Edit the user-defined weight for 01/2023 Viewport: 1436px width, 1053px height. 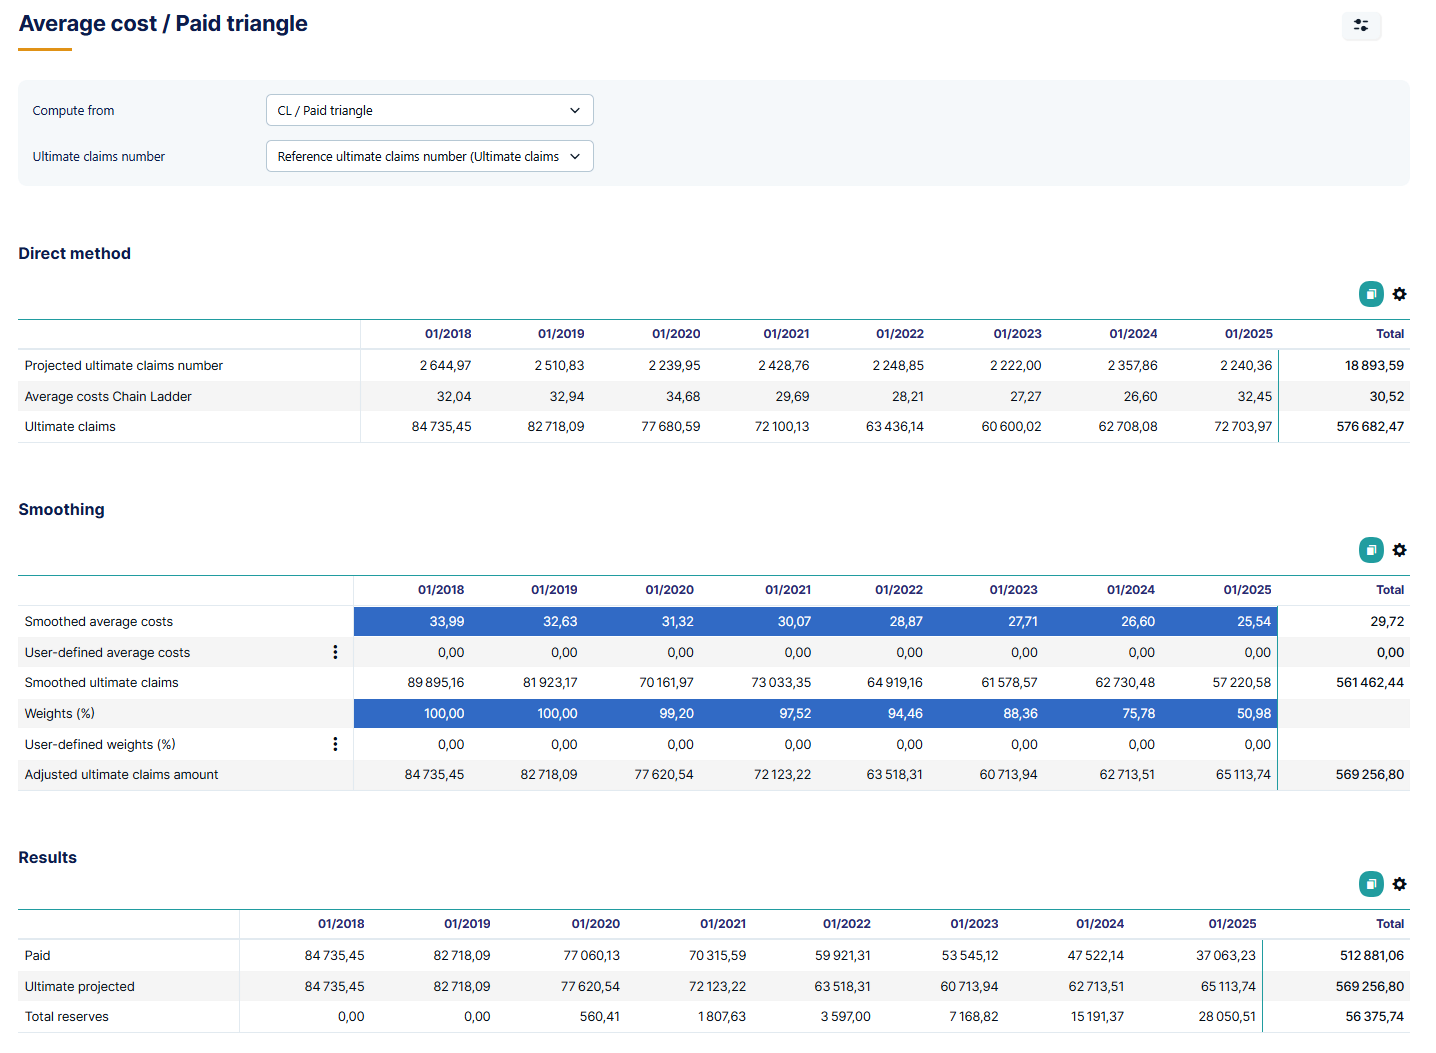point(1015,744)
